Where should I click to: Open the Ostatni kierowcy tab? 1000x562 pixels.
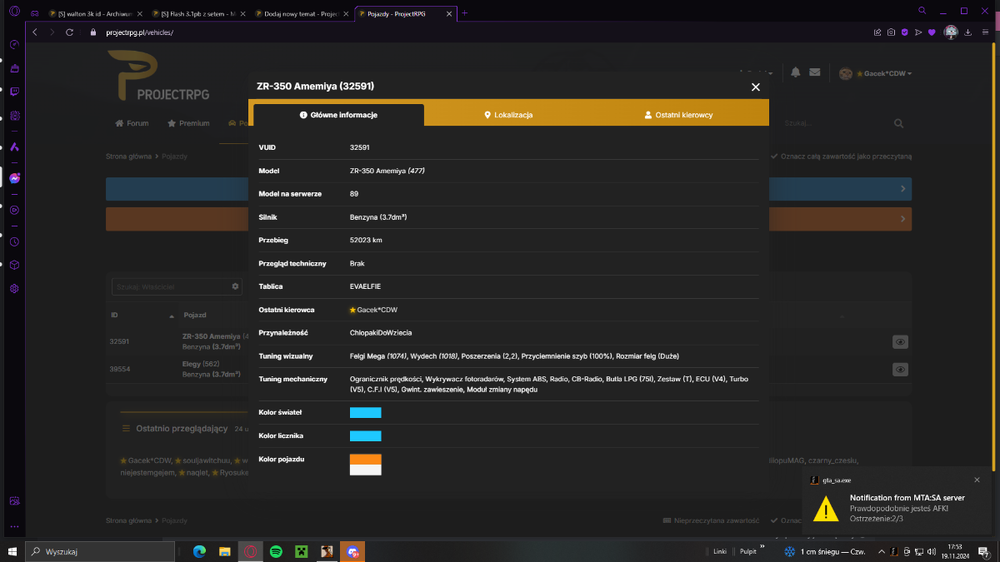tap(679, 115)
